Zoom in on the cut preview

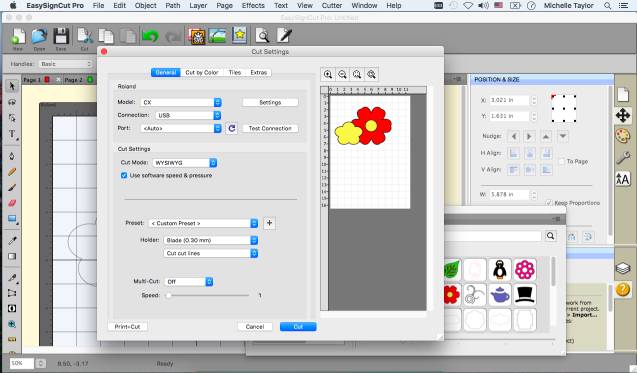pyautogui.click(x=328, y=74)
